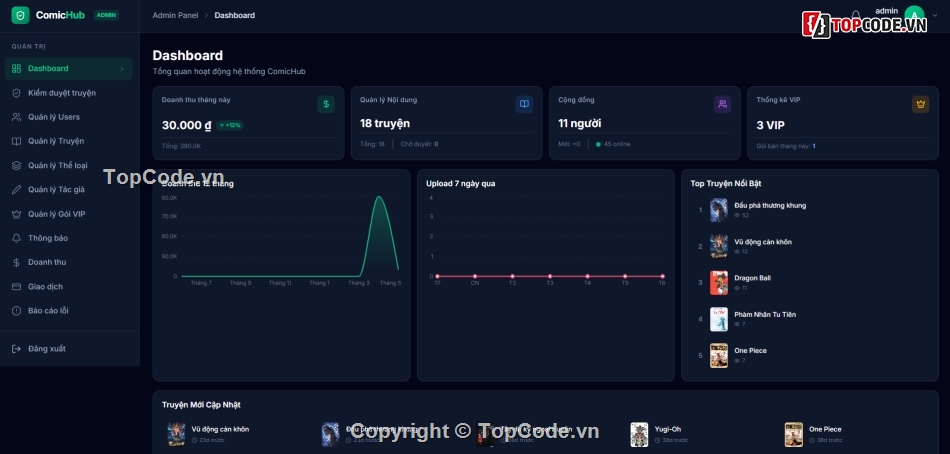Click the gold crown icon in Thống kê VIP card

click(x=920, y=104)
